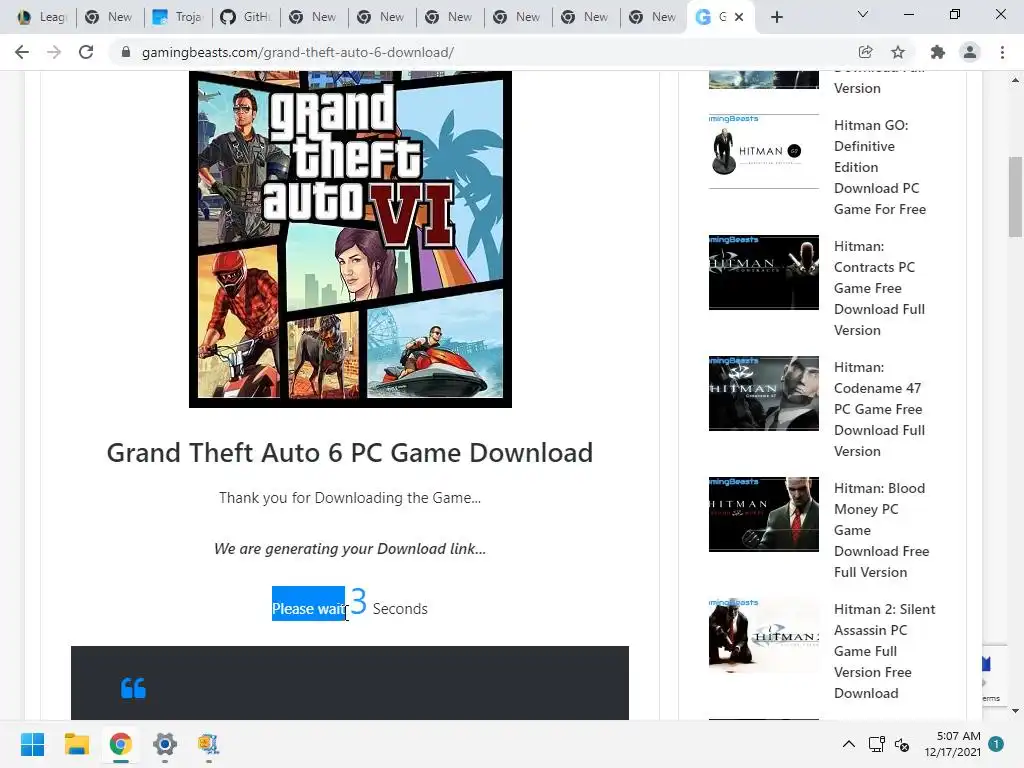Bookmark this page with the star
Viewport: 1024px width, 768px height.
[898, 52]
